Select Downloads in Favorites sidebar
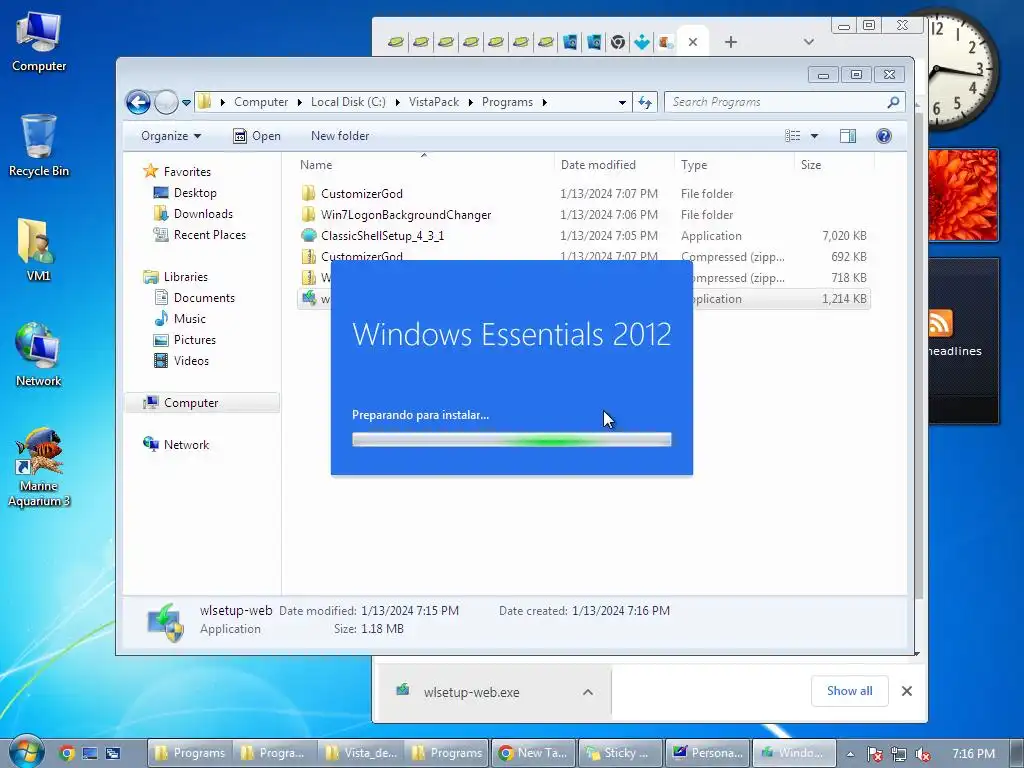This screenshot has width=1024, height=768. (202, 214)
